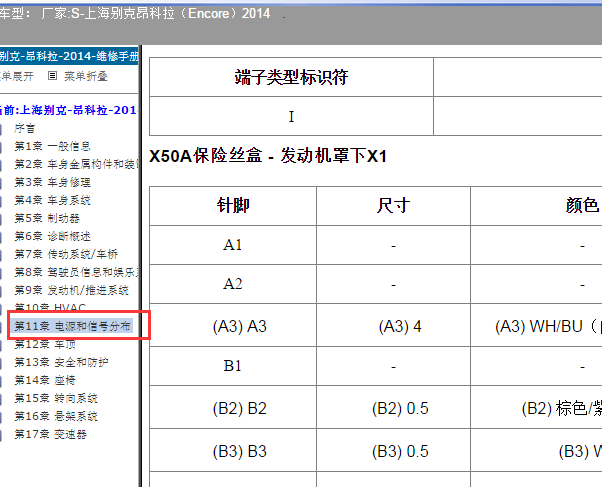Select 第8章 驾驶员信息和娱乐 chapter
The height and width of the screenshot is (487, 602).
[x=76, y=272]
